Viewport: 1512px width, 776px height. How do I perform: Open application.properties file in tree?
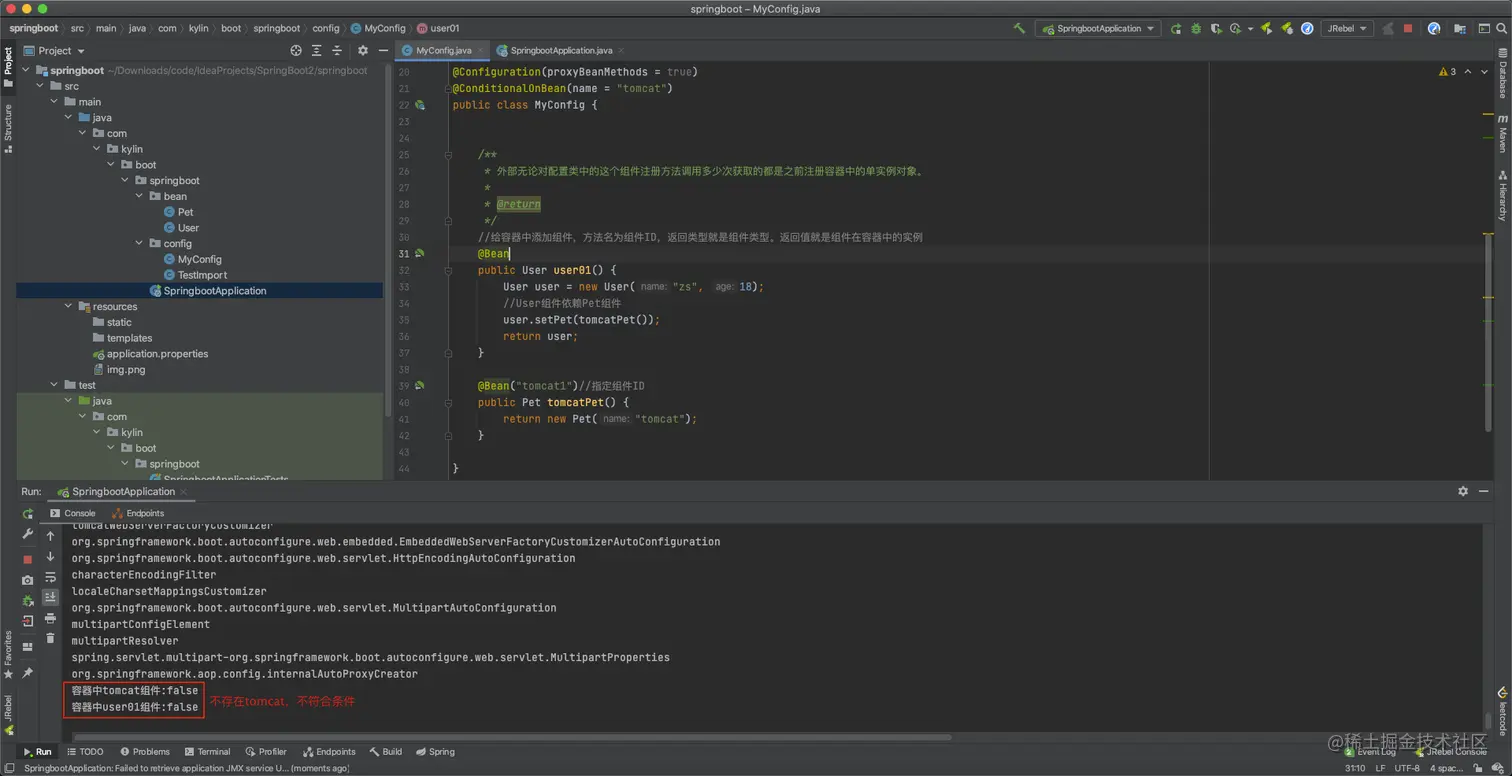[150, 354]
